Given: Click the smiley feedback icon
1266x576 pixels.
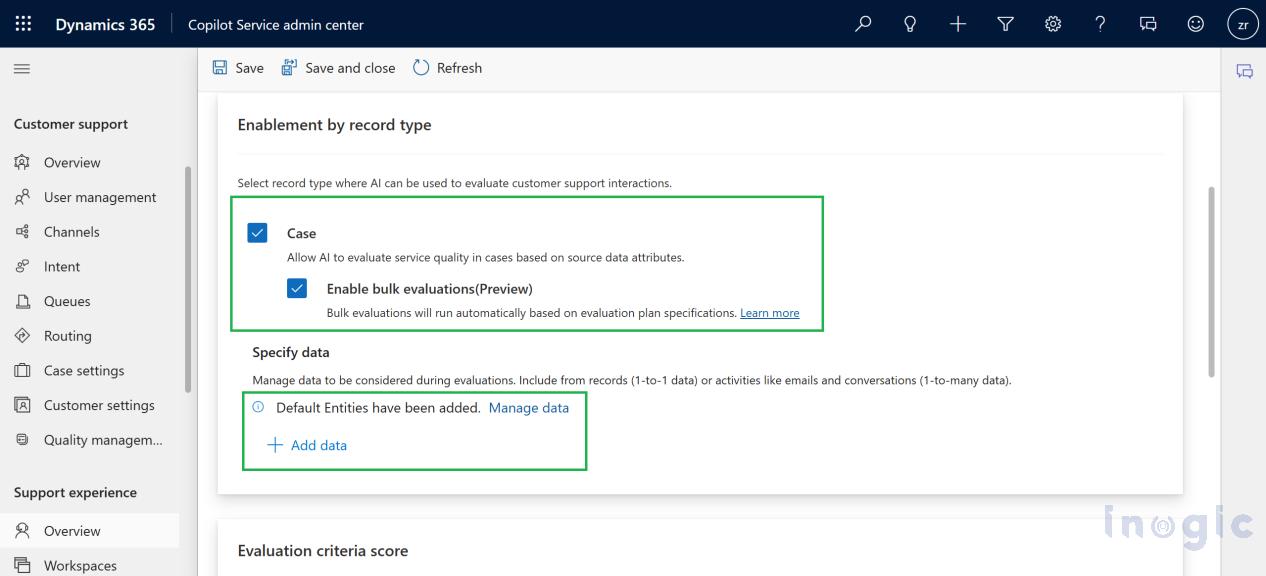Looking at the screenshot, I should click(x=1195, y=24).
